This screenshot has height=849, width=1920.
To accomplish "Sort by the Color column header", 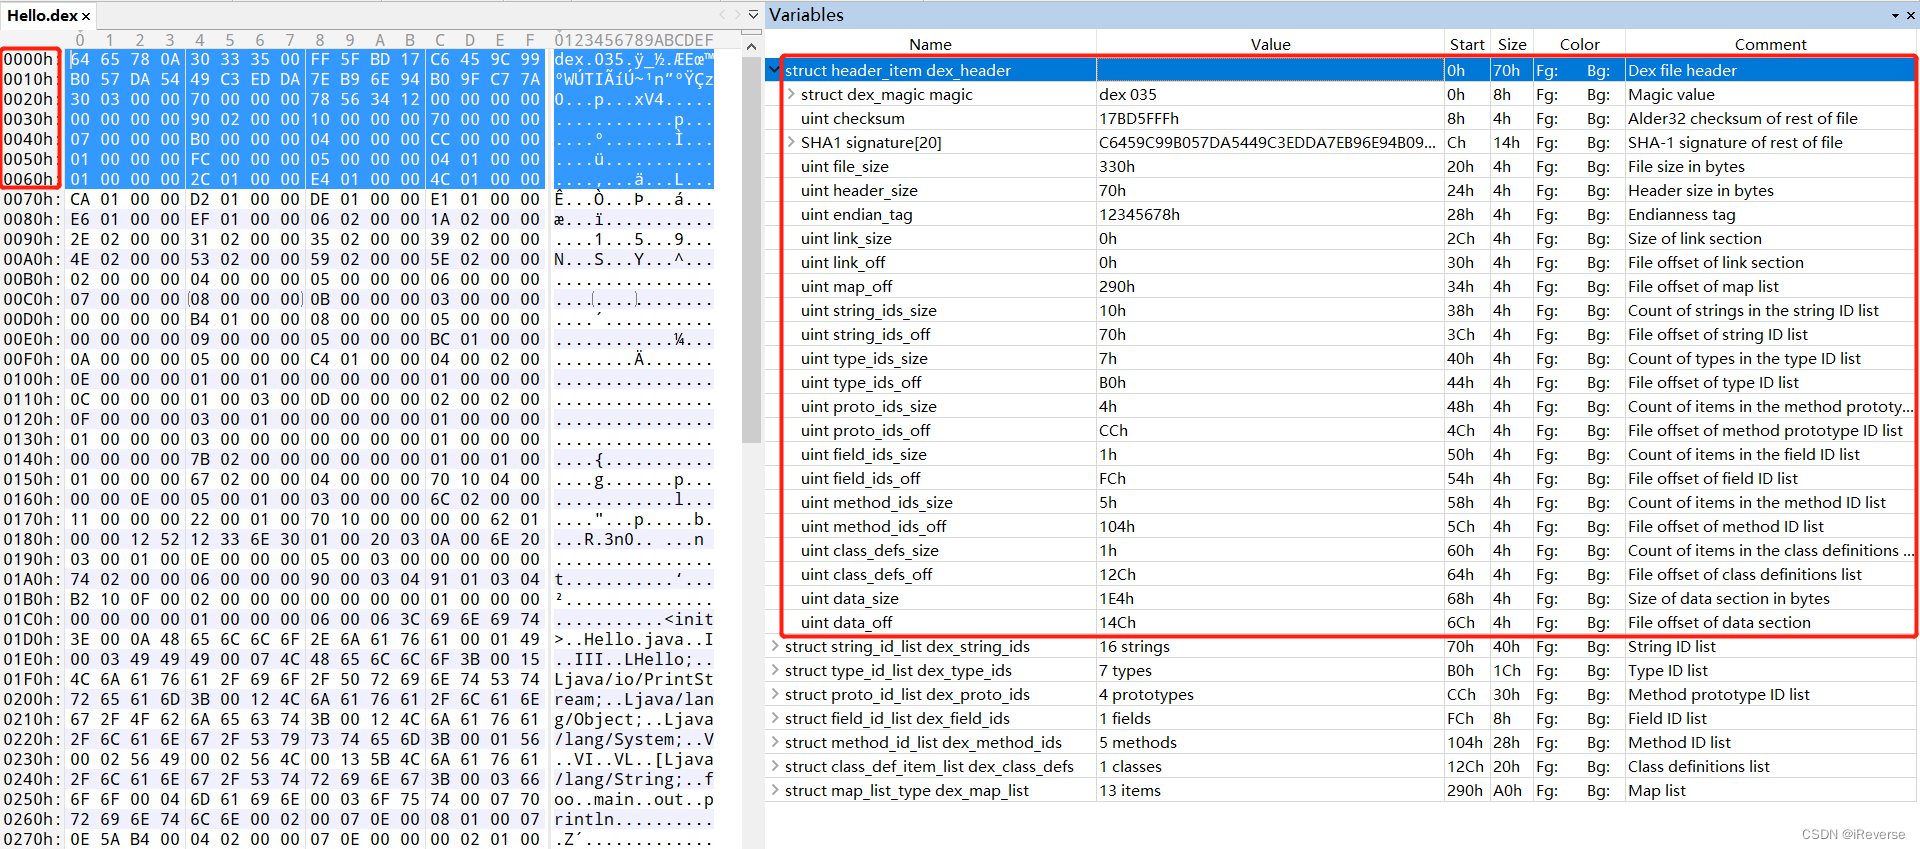I will [x=1579, y=44].
